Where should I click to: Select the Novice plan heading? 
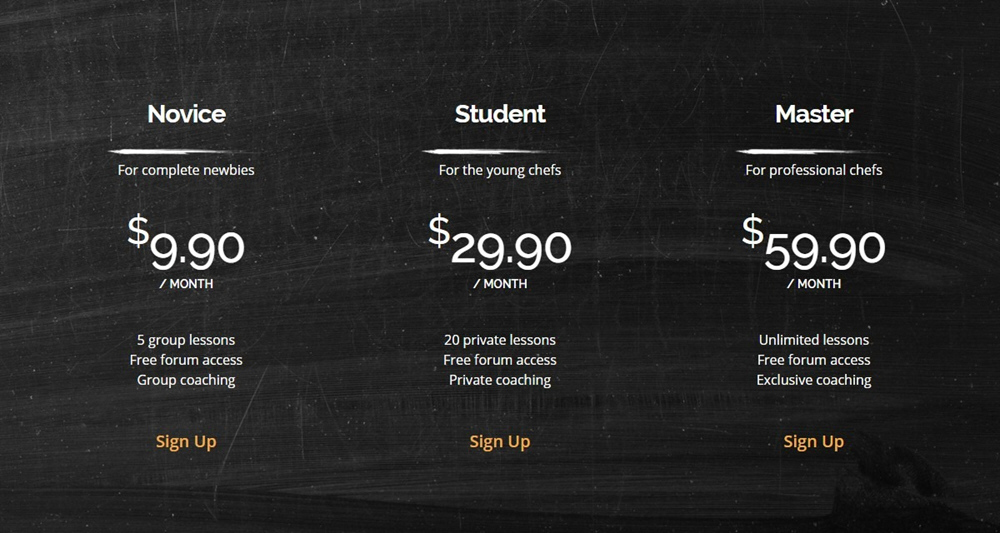[x=186, y=114]
